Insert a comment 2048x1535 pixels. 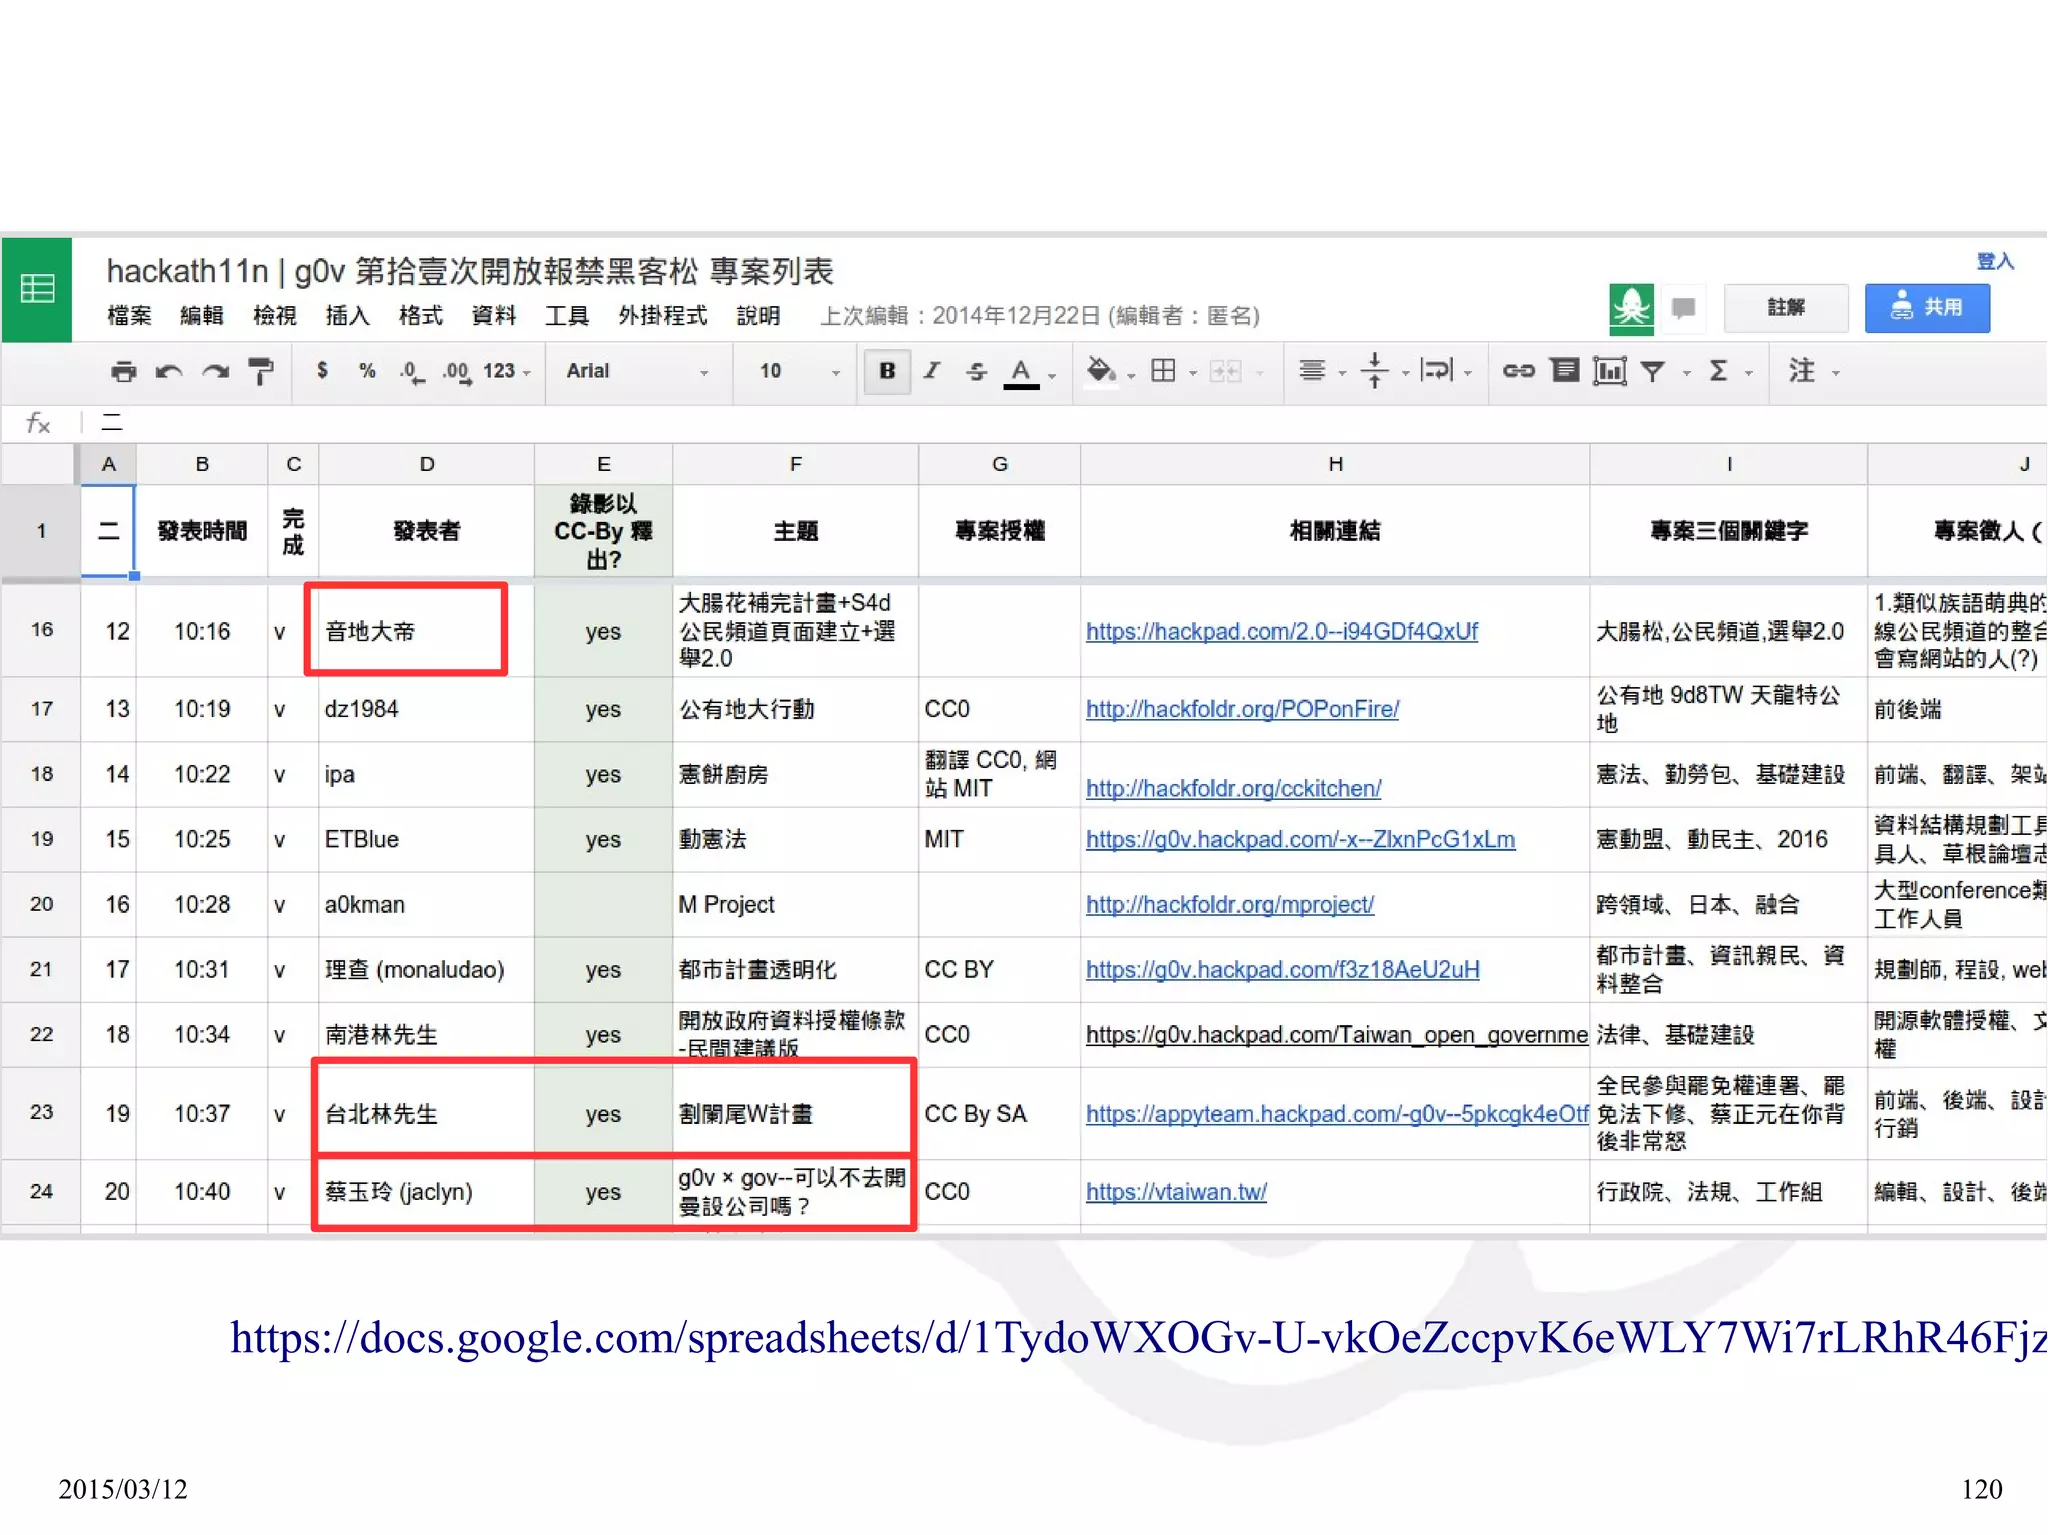tap(1565, 371)
